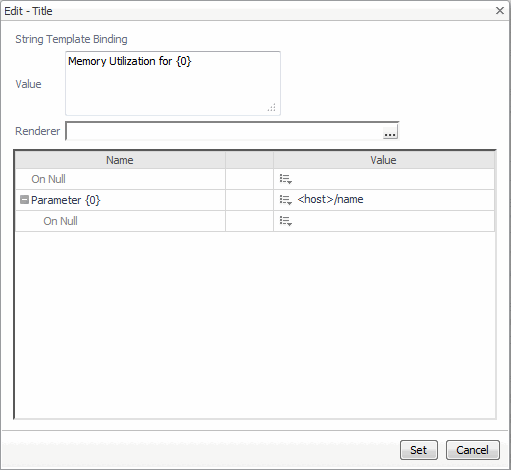Click the Name column header
Screen dimensions: 511x470
[x=120, y=160]
